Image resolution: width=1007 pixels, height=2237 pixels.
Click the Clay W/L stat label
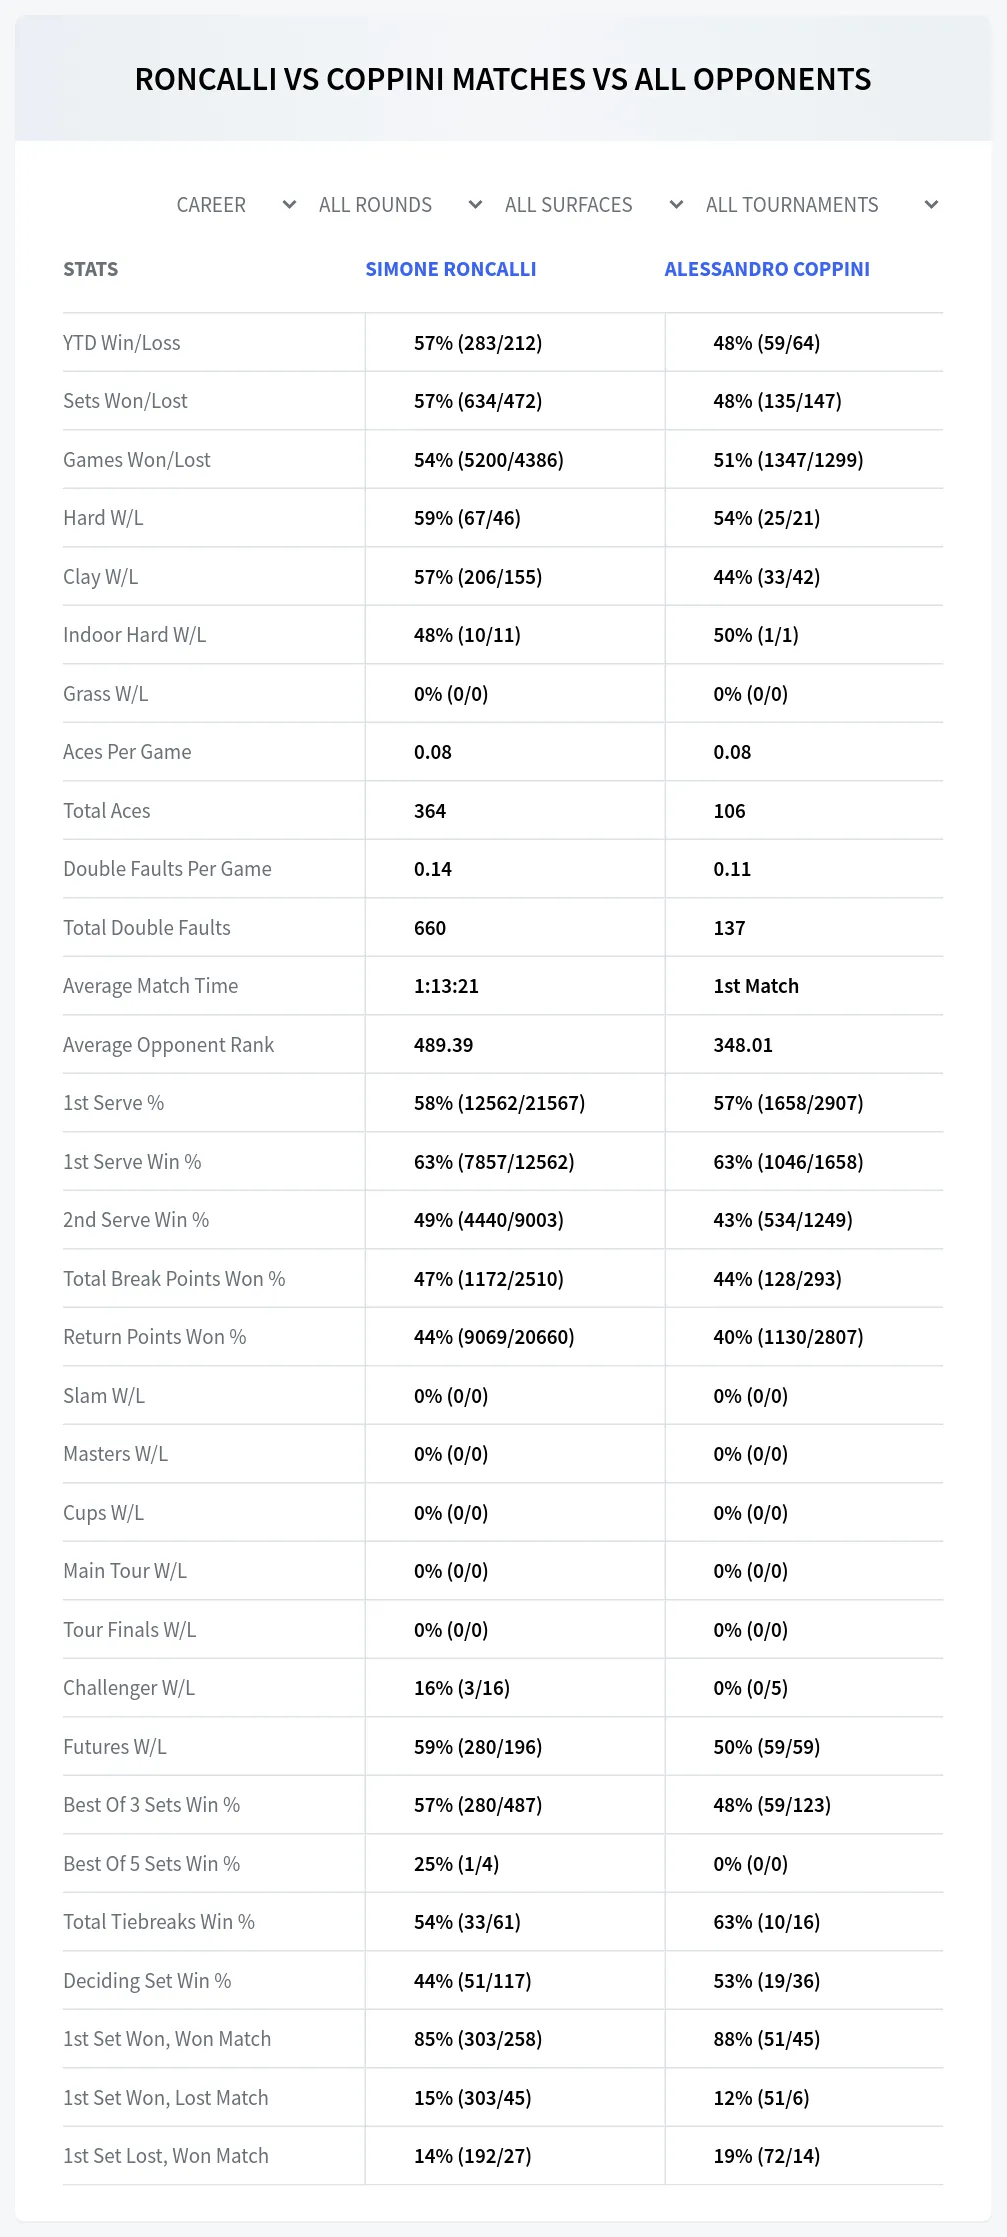(x=100, y=577)
